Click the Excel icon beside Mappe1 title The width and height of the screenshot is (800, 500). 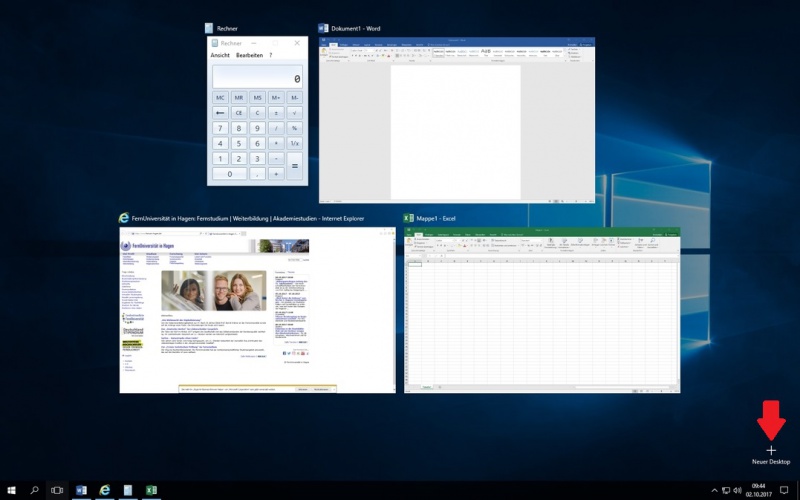(x=408, y=218)
